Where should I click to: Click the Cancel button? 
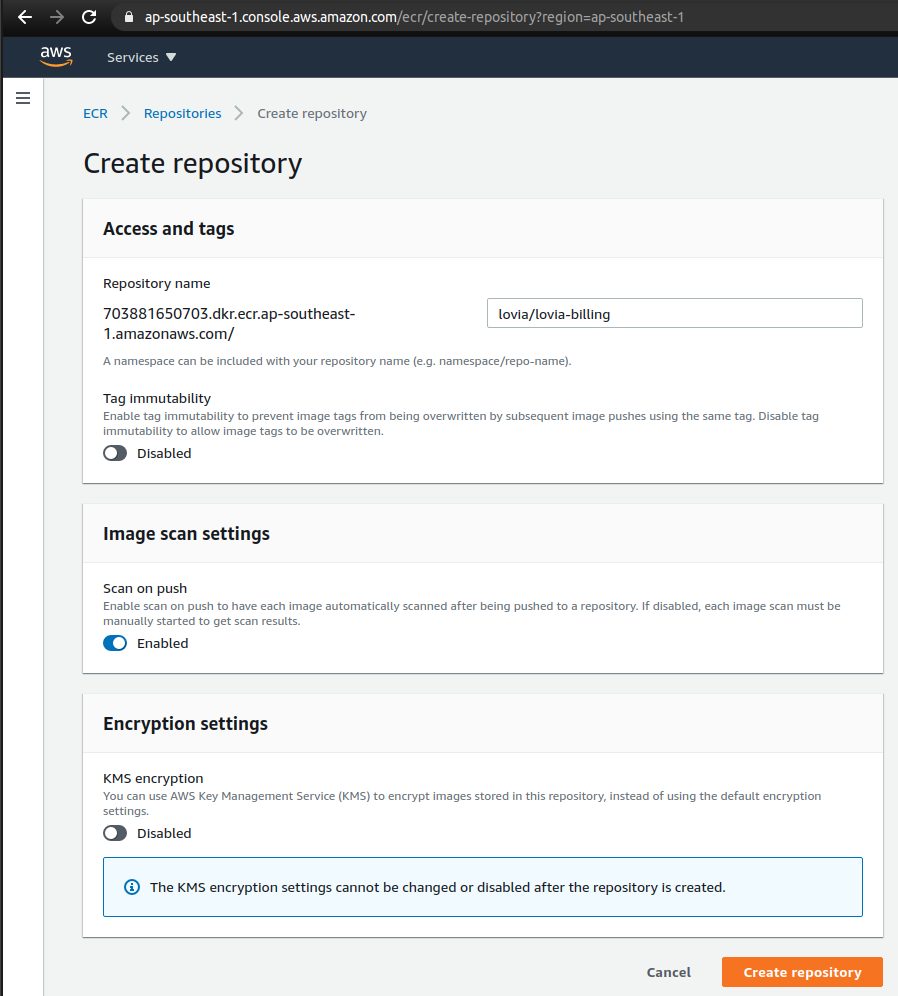669,972
